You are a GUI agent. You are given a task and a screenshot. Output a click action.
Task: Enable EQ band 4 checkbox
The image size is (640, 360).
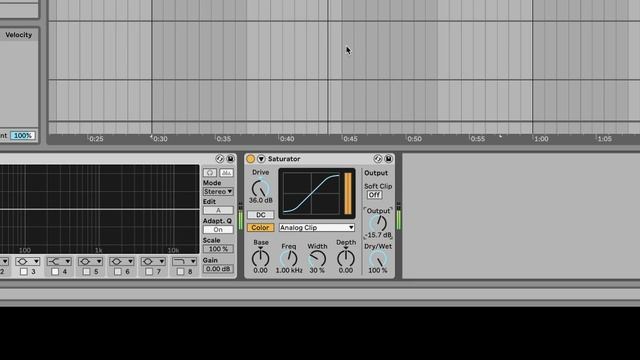point(55,271)
